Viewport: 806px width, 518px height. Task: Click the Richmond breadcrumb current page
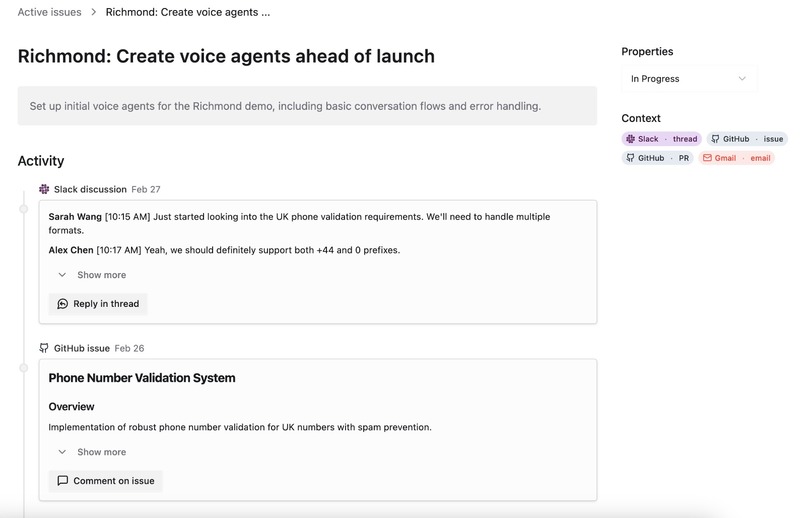(x=188, y=12)
